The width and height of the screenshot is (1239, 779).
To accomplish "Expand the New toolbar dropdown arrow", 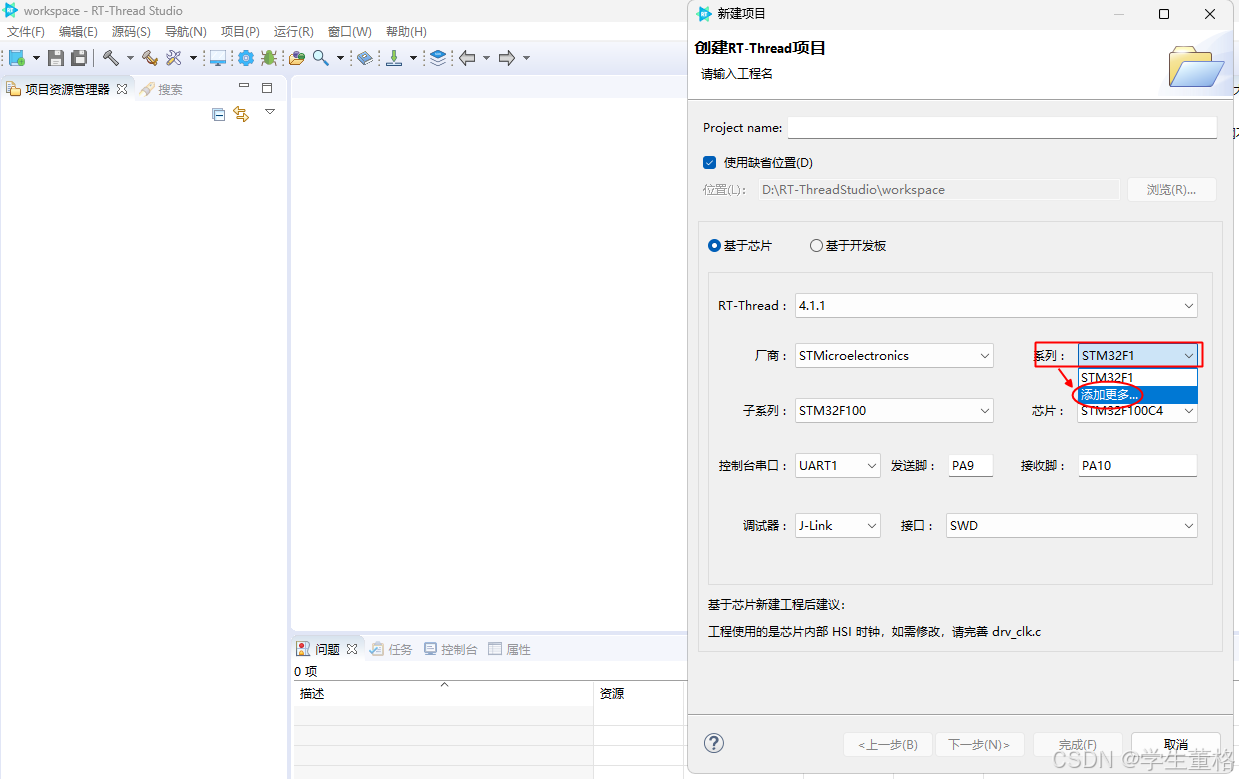I will pyautogui.click(x=36, y=58).
